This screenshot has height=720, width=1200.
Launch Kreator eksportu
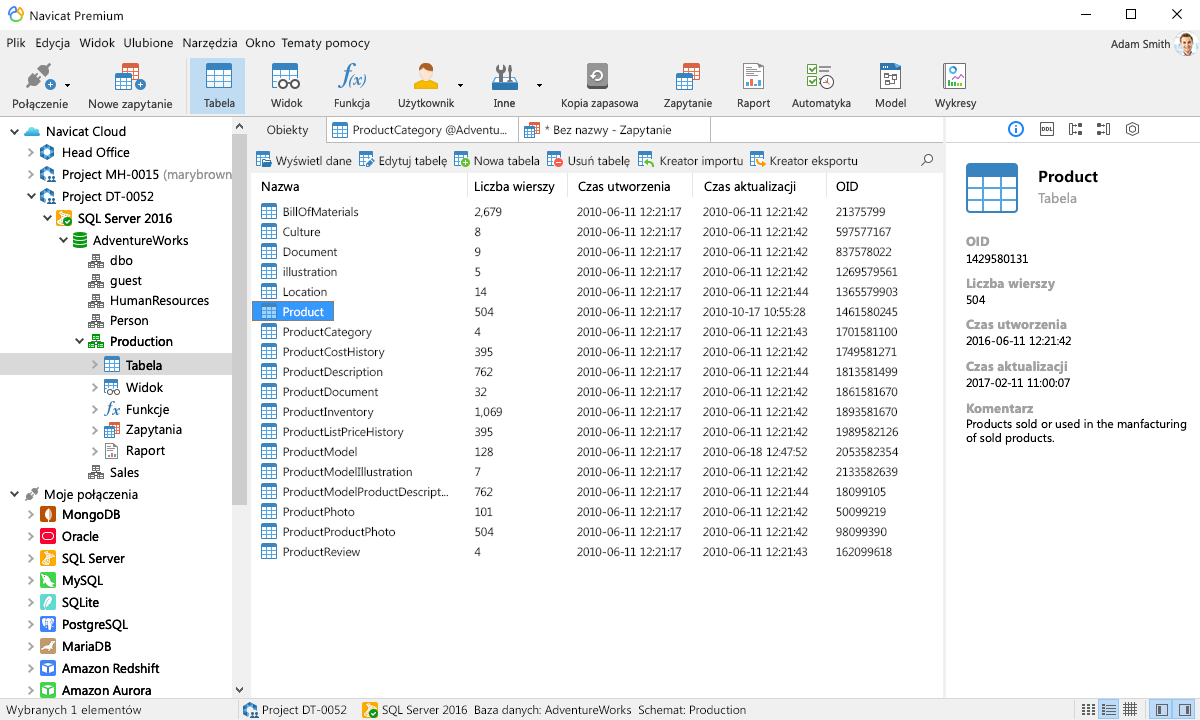[x=804, y=160]
